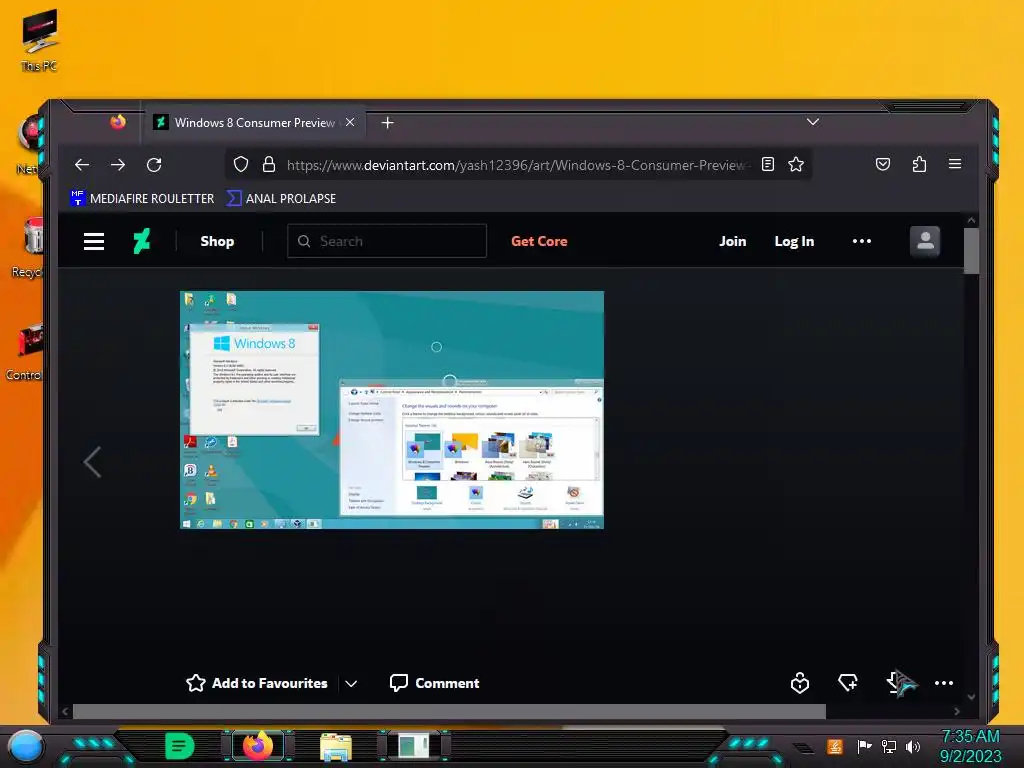Click the volume speaker tray icon
Viewport: 1024px width, 768px height.
(912, 746)
